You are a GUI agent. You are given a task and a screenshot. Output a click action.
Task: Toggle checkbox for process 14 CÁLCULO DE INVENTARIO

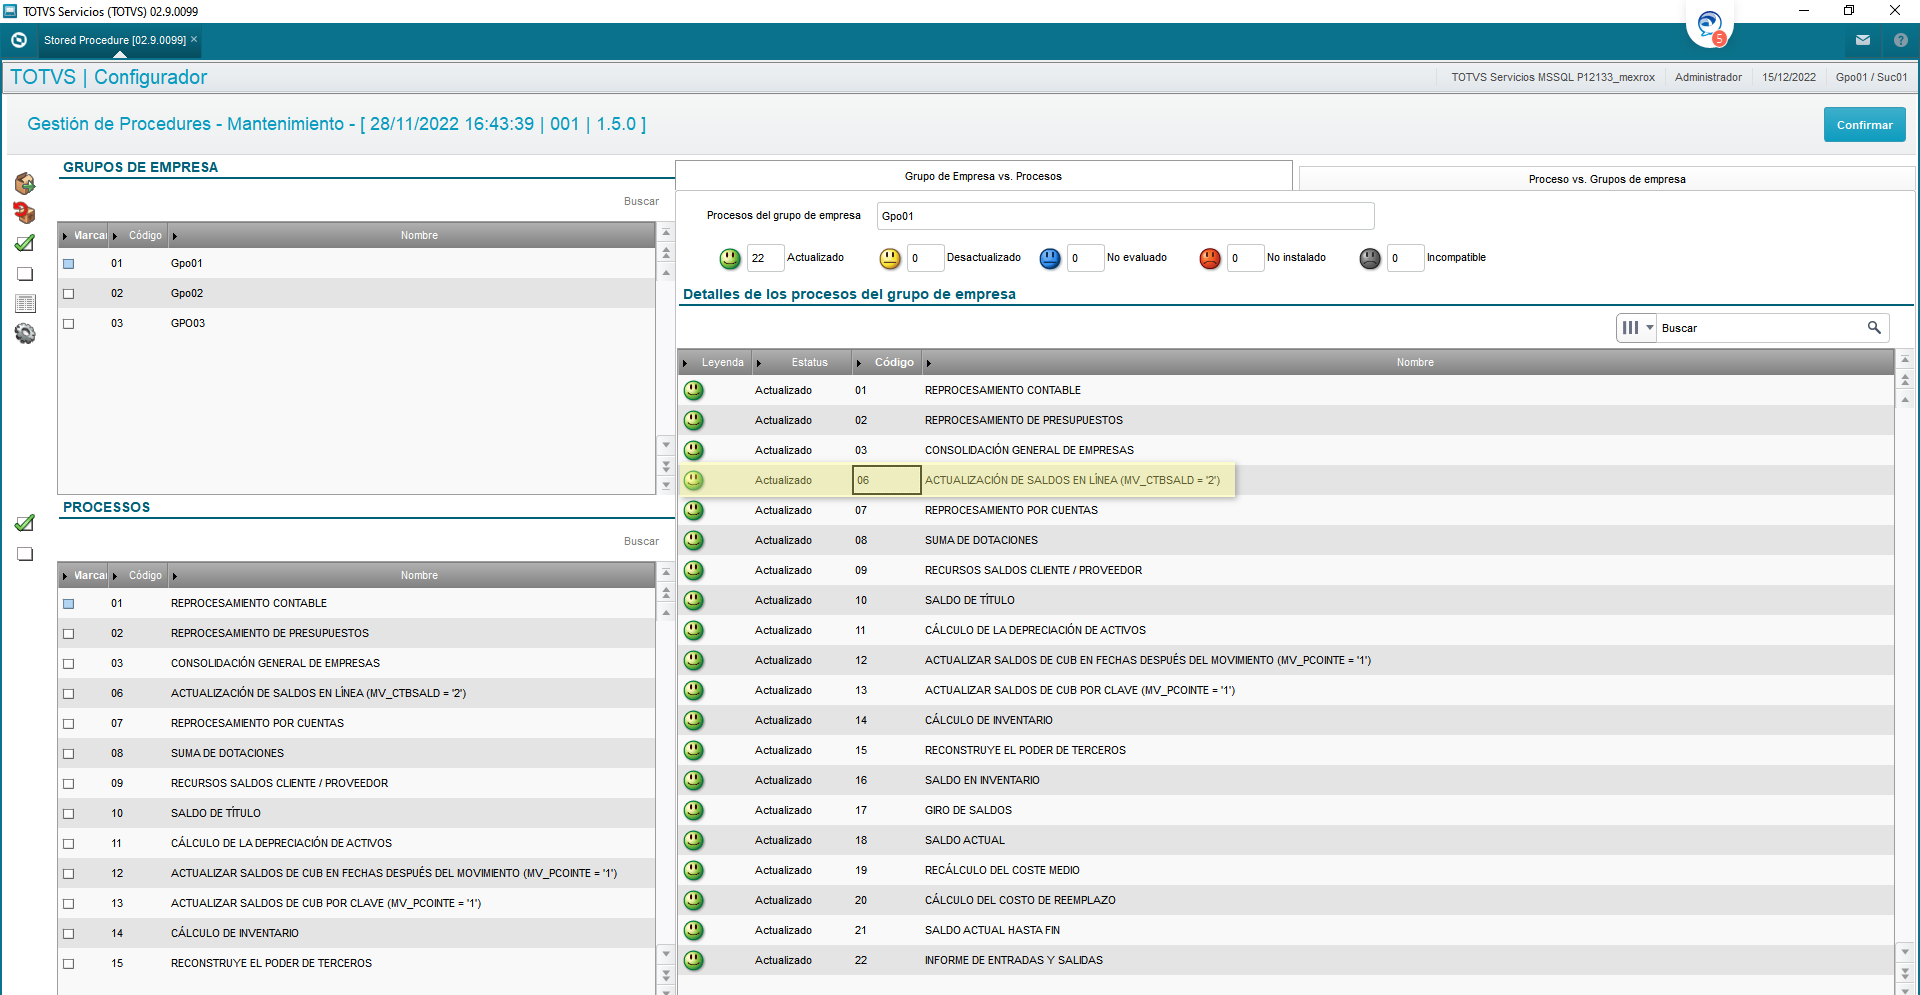[x=69, y=934]
